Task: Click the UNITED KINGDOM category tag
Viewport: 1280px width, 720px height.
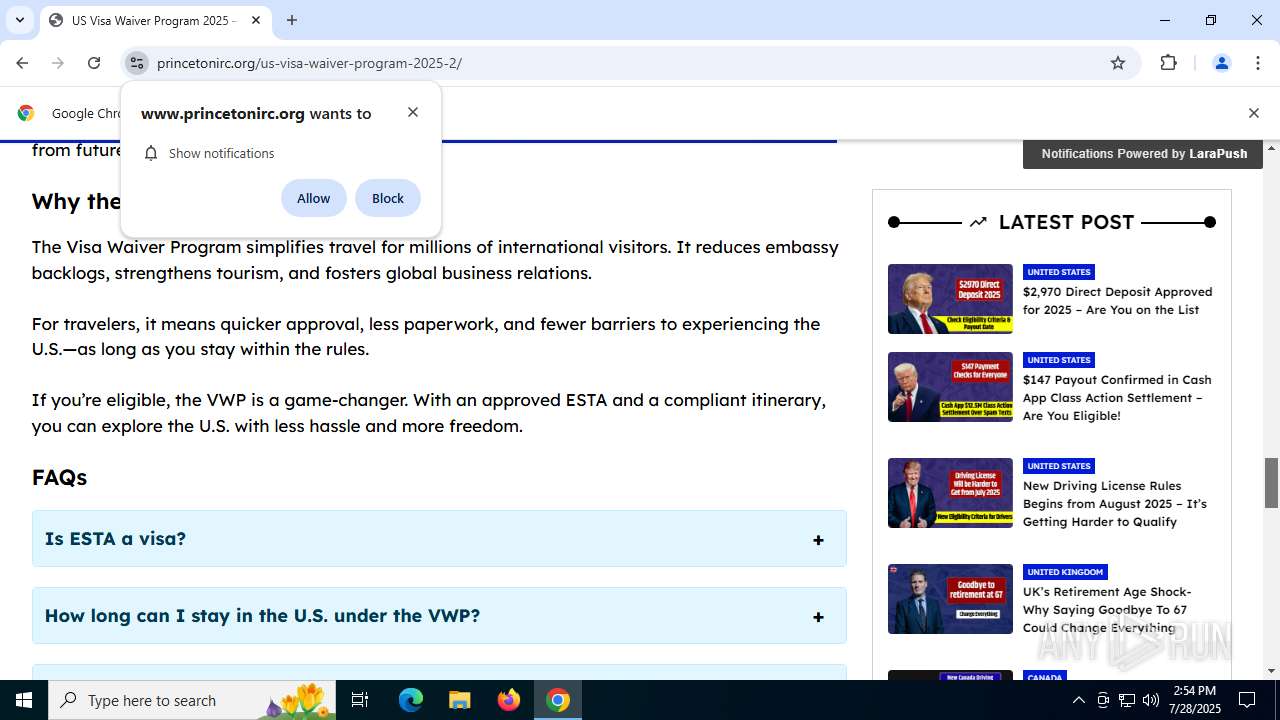Action: (1065, 572)
